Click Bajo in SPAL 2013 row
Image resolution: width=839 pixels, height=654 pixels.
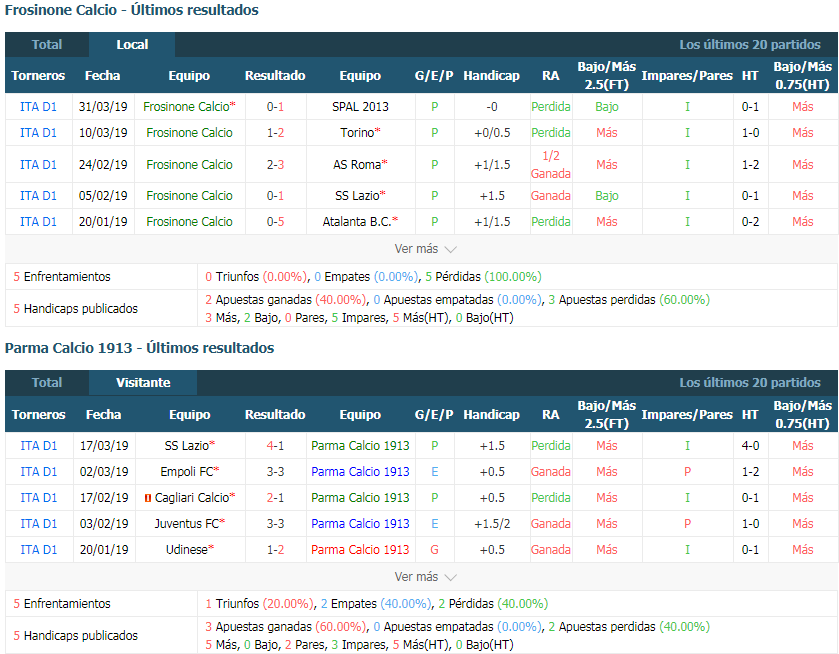click(607, 107)
